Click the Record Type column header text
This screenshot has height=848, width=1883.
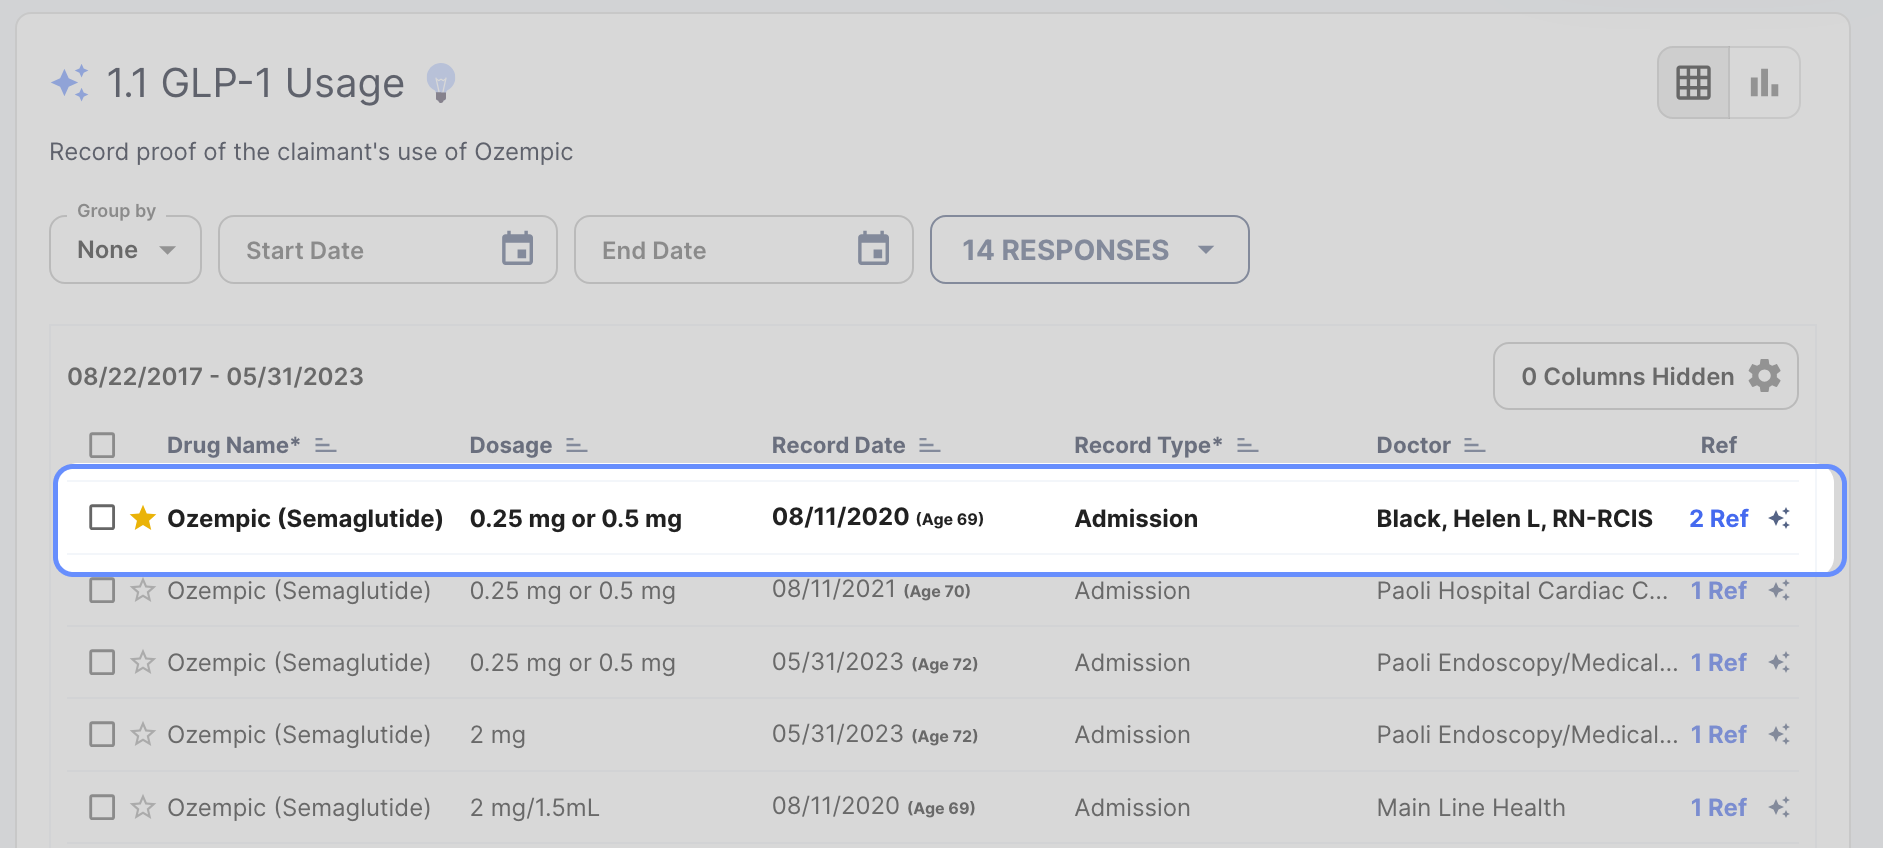[x=1148, y=445]
